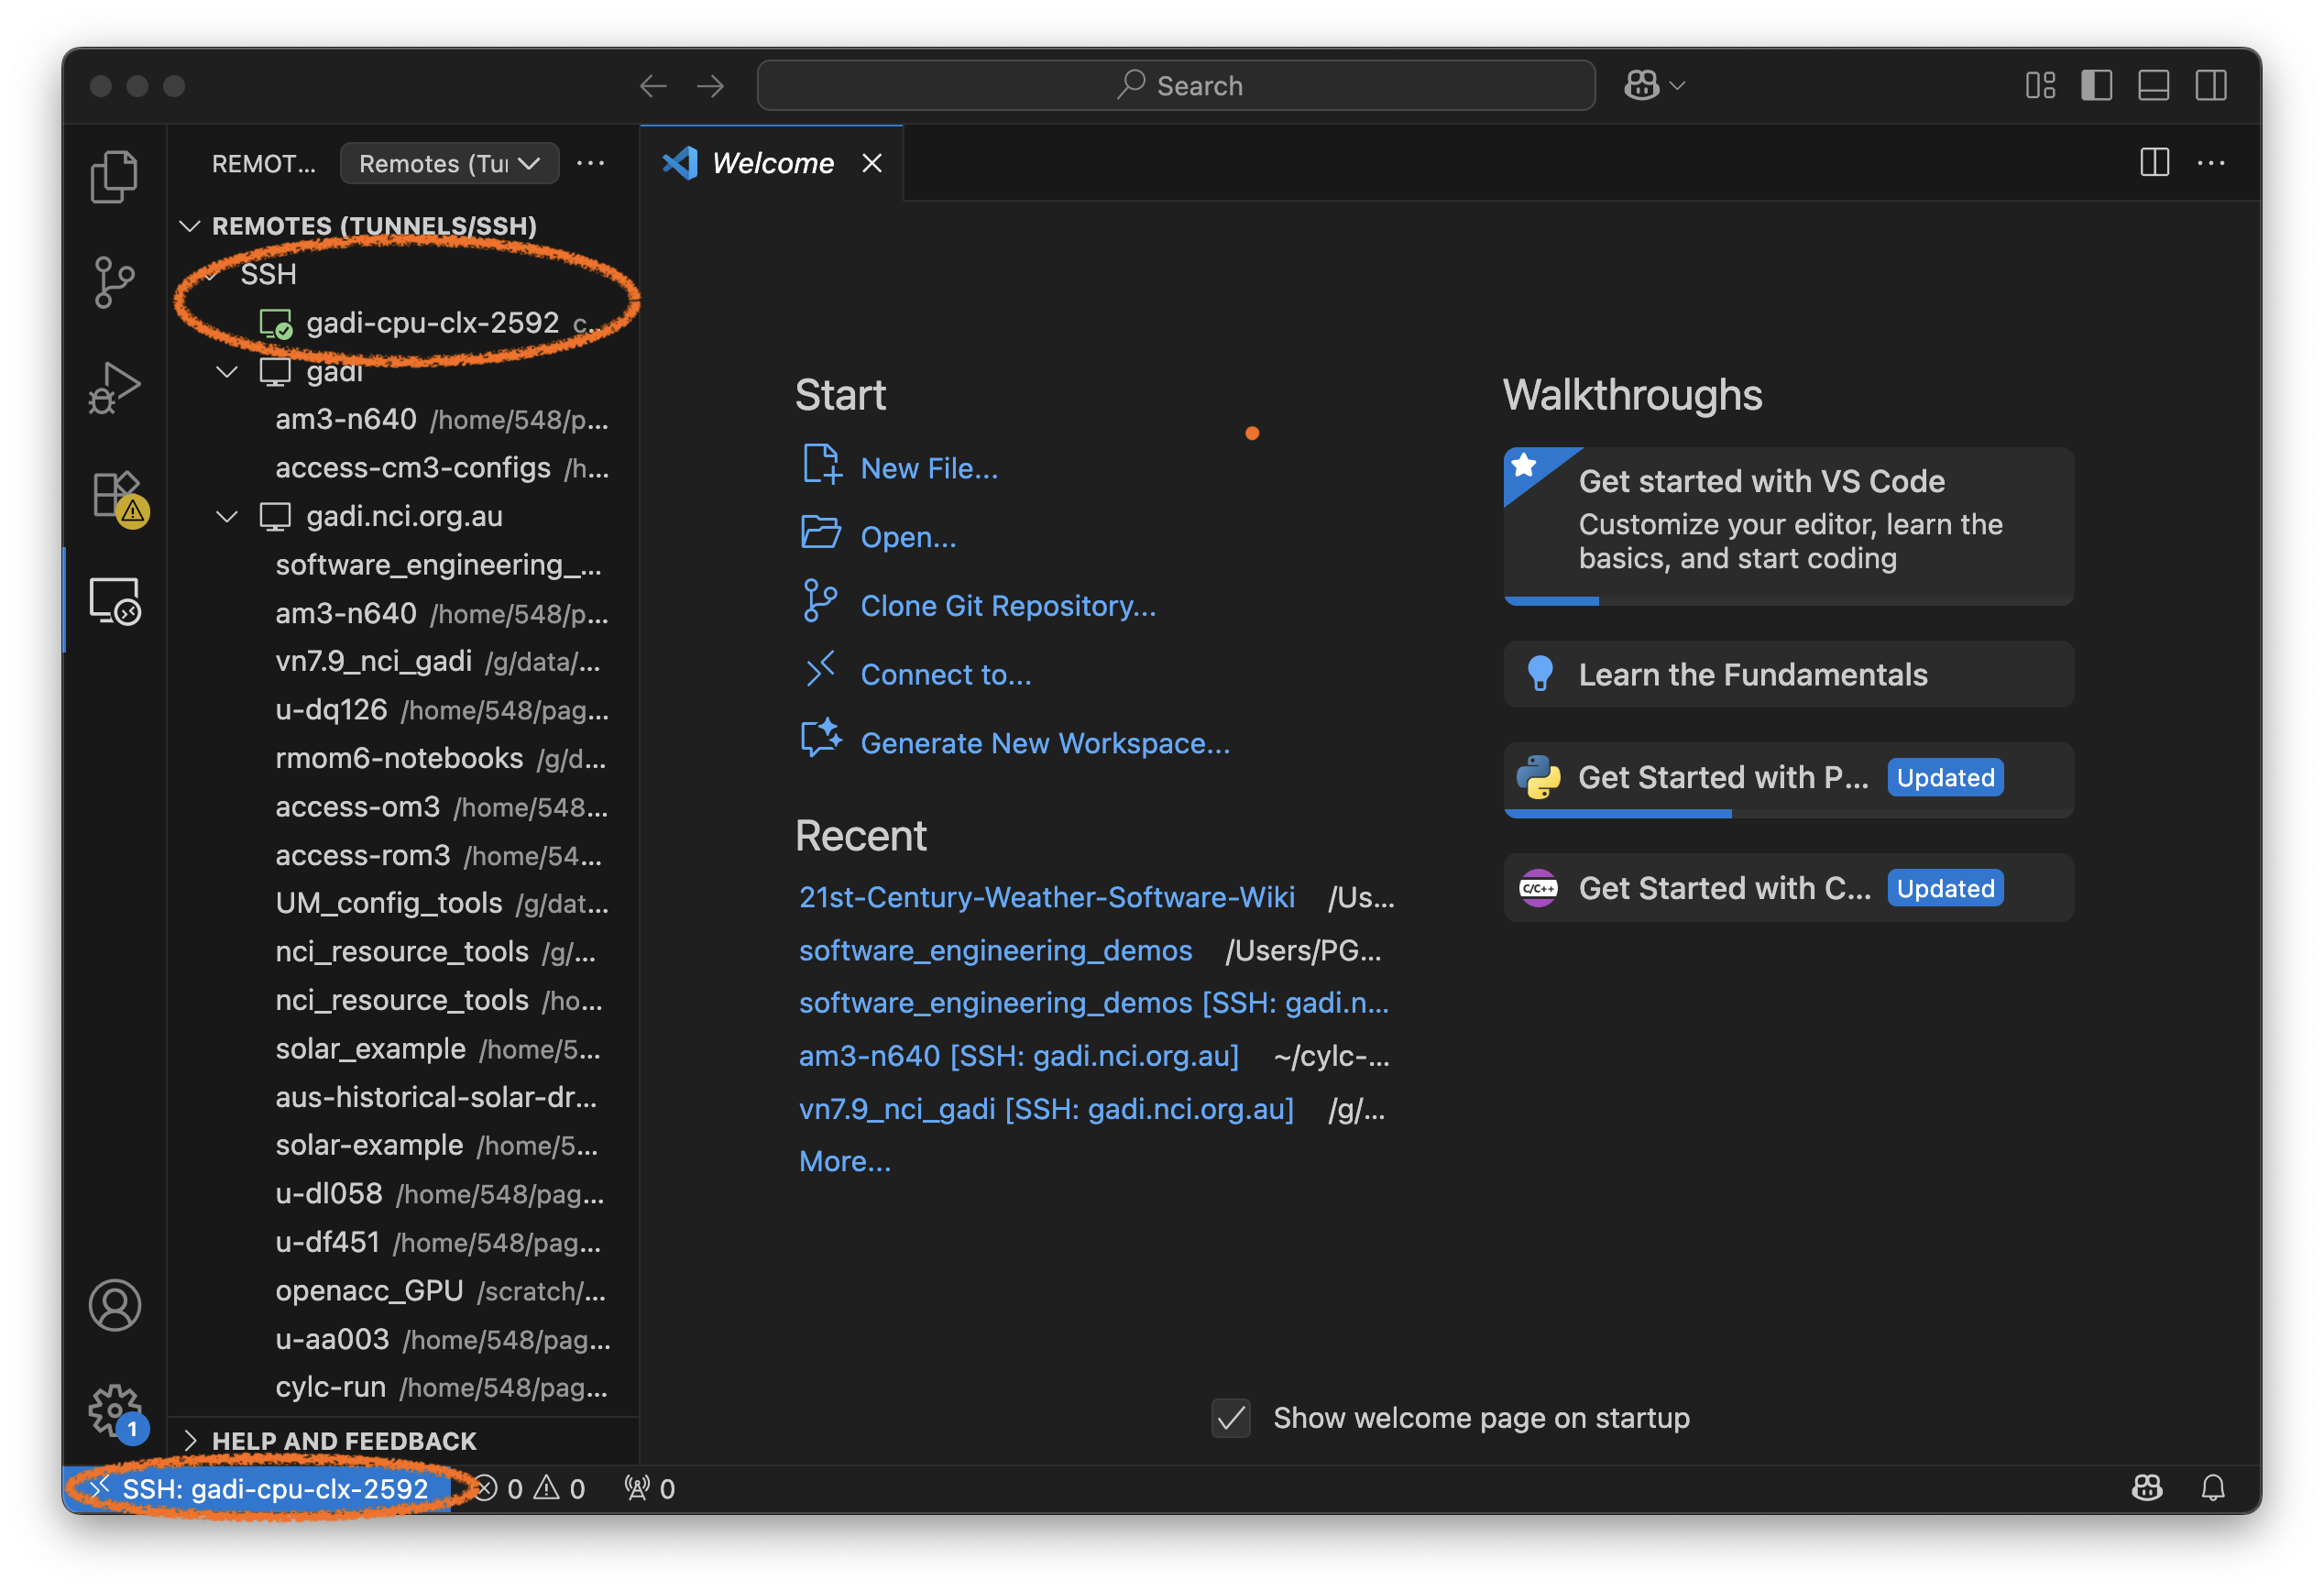
Task: Open the Remotes (Tunnels/SSH) dropdown
Action: (x=449, y=164)
